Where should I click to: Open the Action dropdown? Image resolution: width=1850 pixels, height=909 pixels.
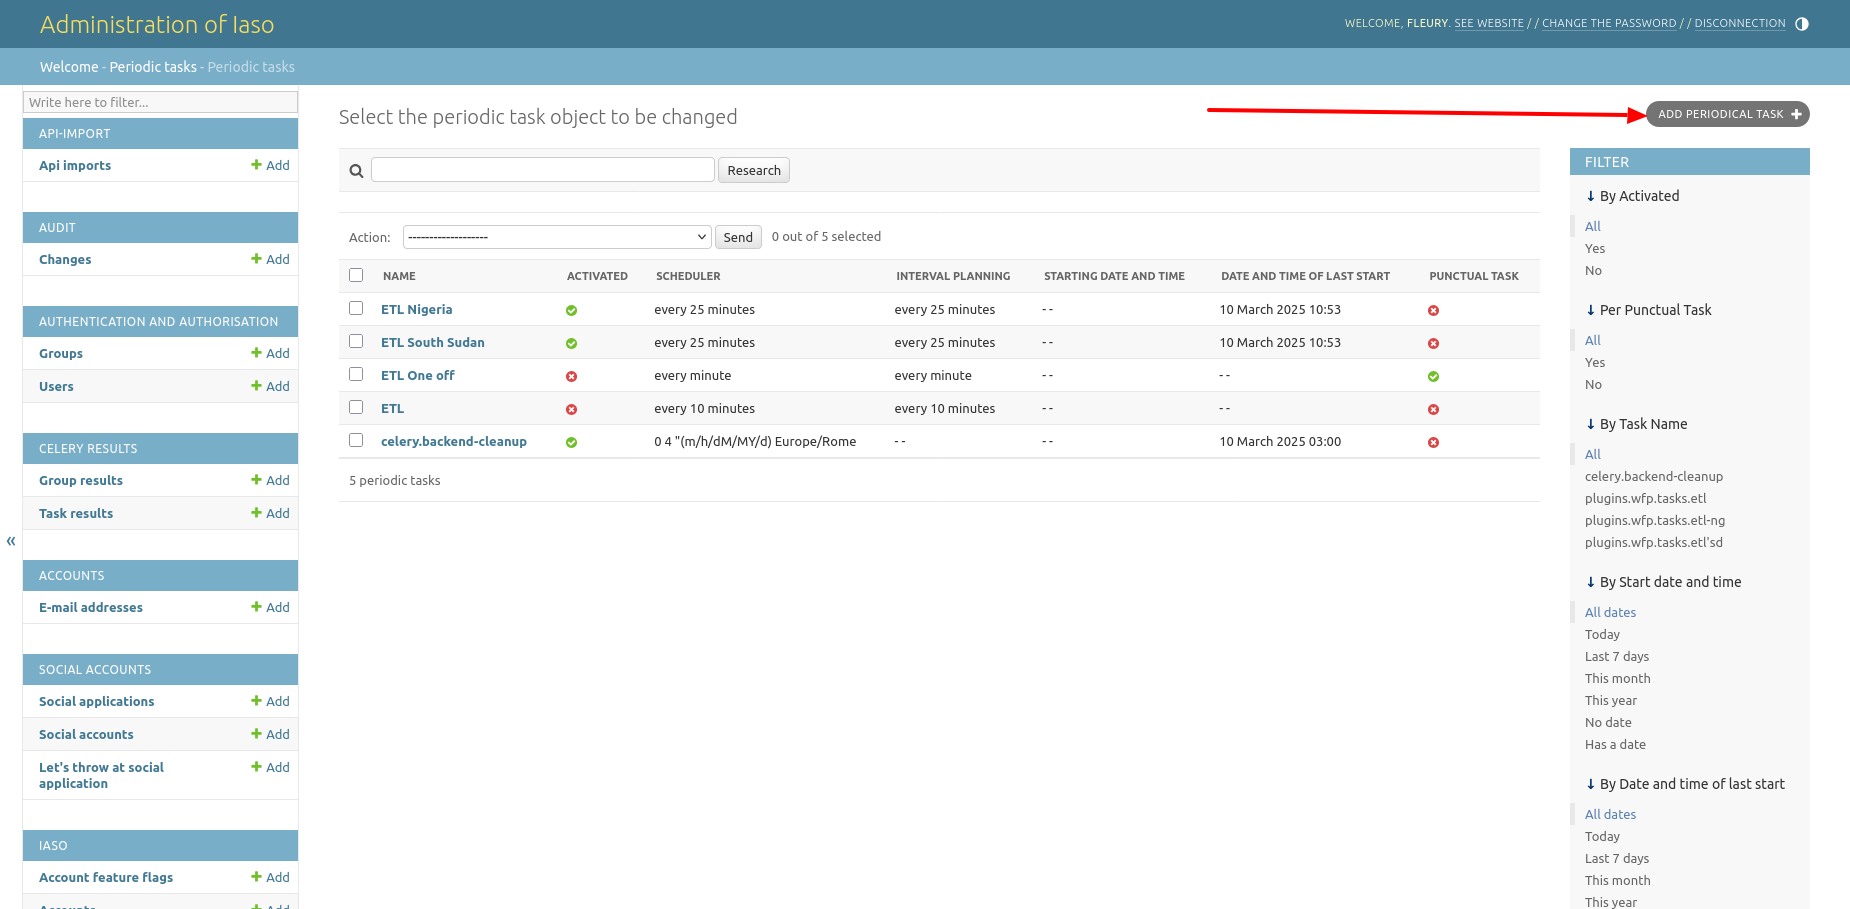pyautogui.click(x=557, y=237)
